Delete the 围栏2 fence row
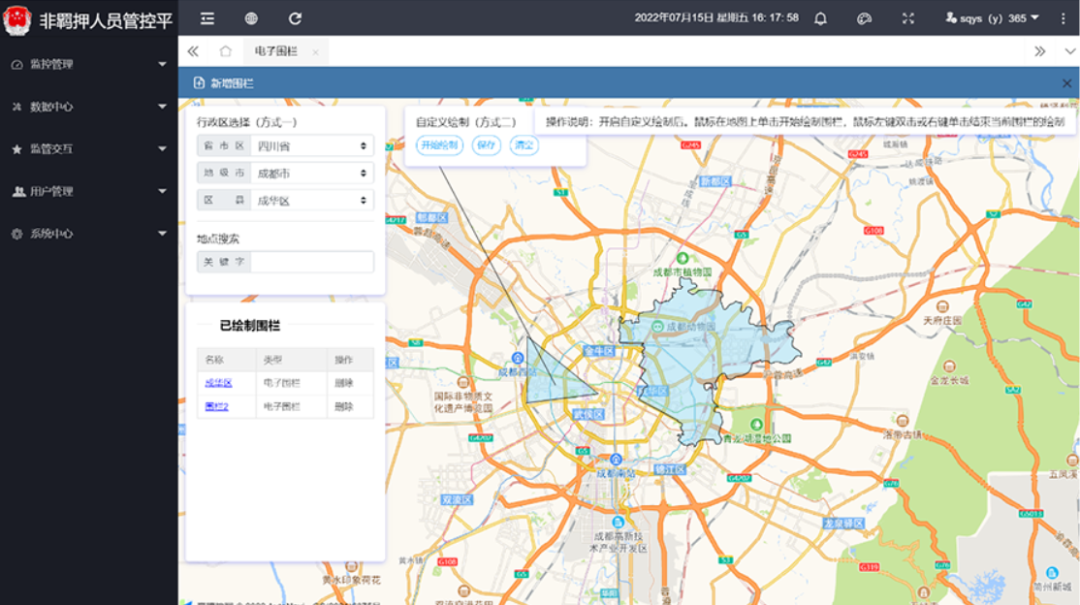The width and height of the screenshot is (1080, 605). 344,407
